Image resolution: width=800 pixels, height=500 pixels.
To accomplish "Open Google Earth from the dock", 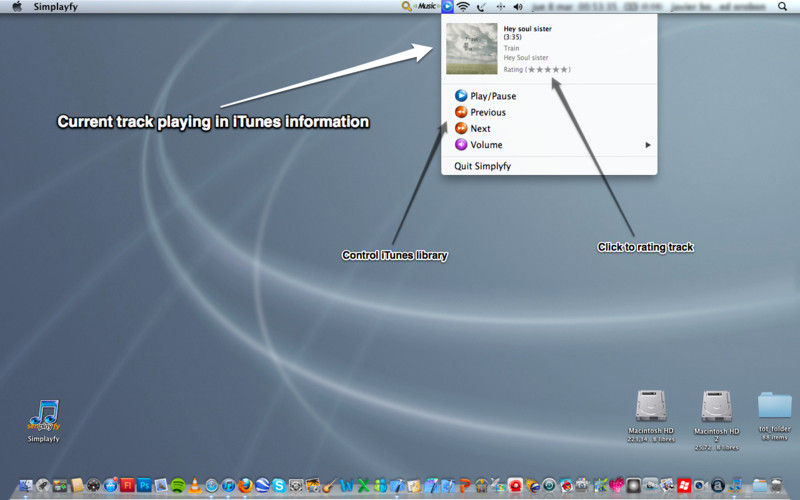I will (x=262, y=486).
